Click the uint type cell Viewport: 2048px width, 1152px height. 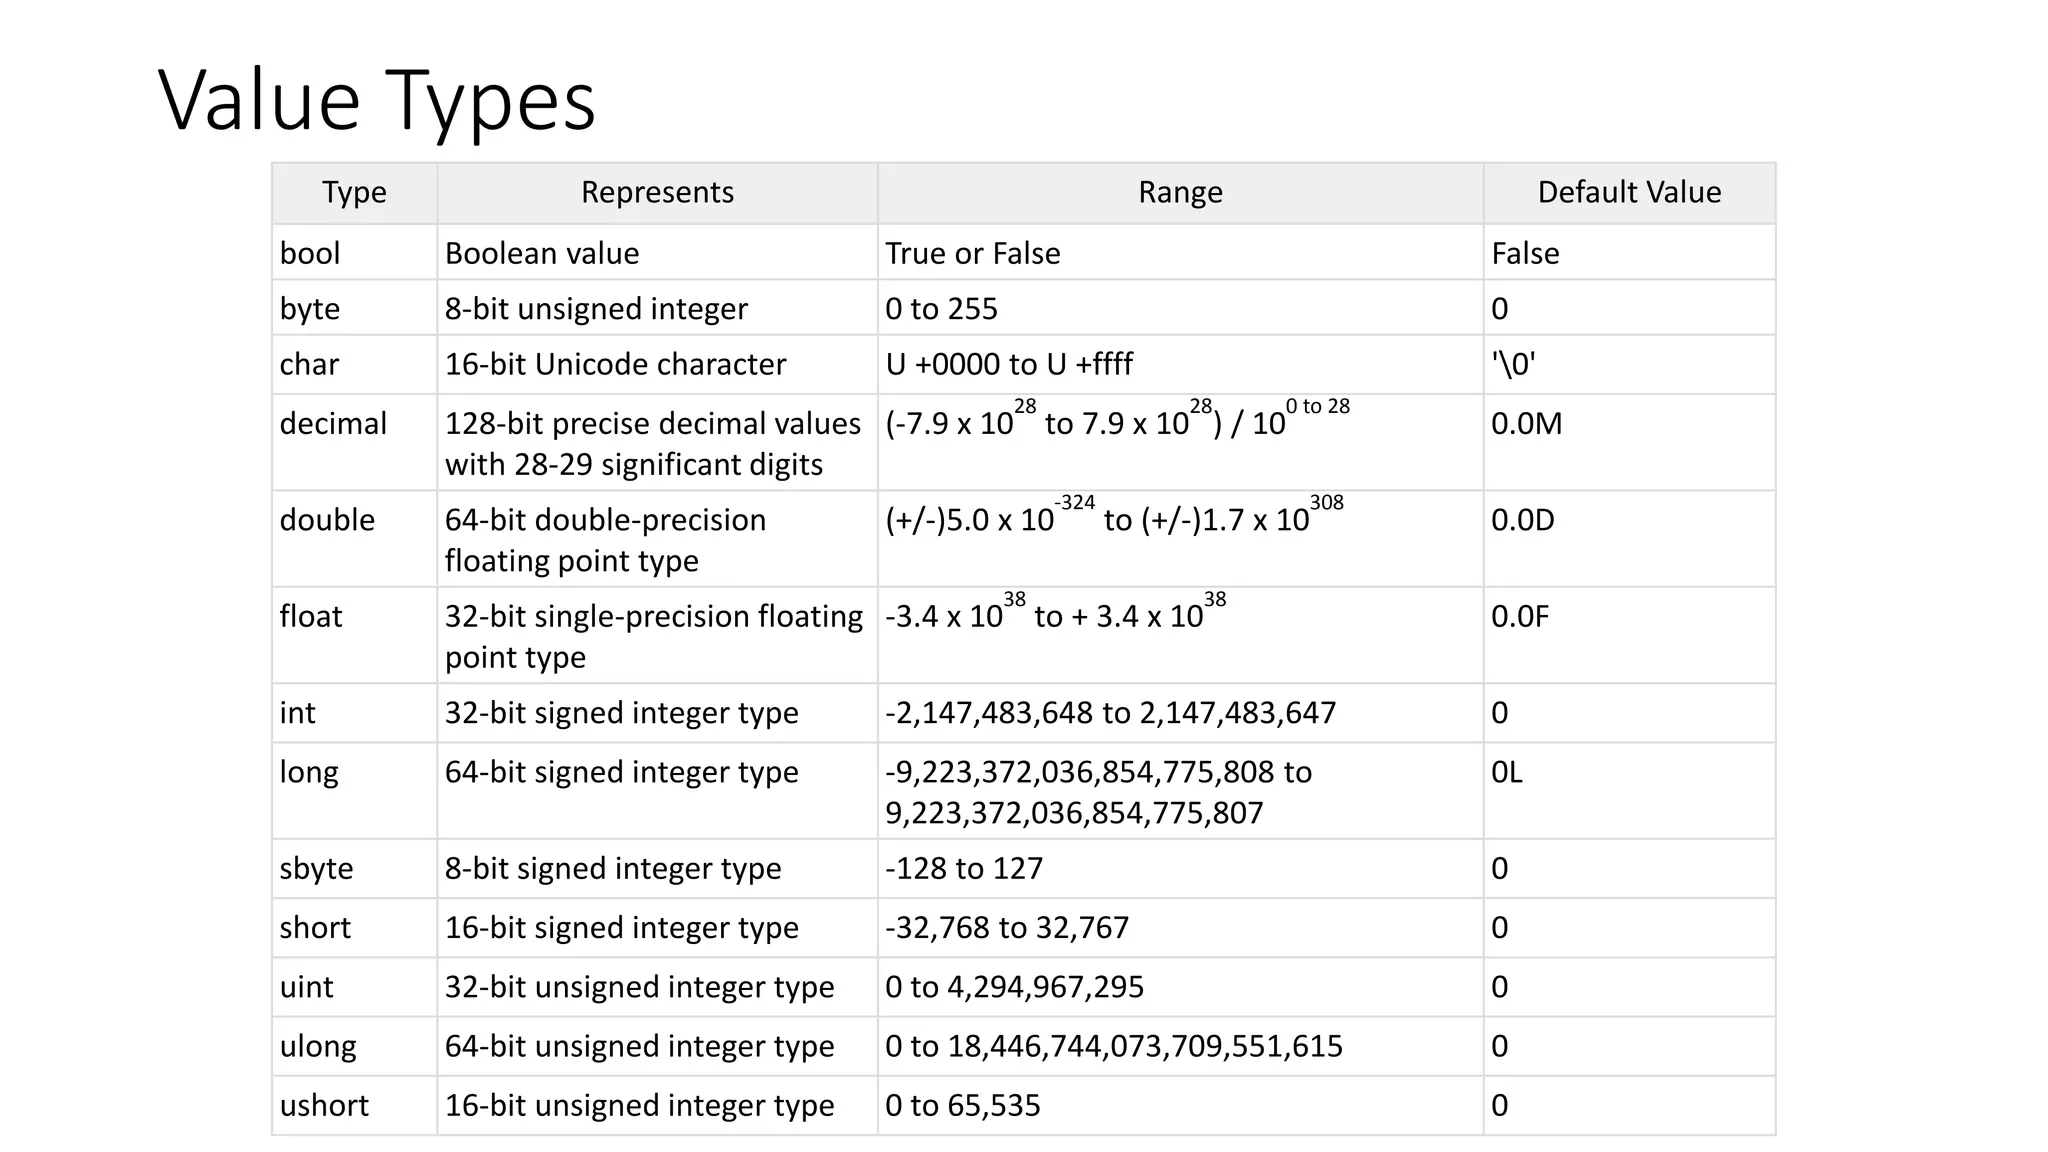pyautogui.click(x=306, y=987)
